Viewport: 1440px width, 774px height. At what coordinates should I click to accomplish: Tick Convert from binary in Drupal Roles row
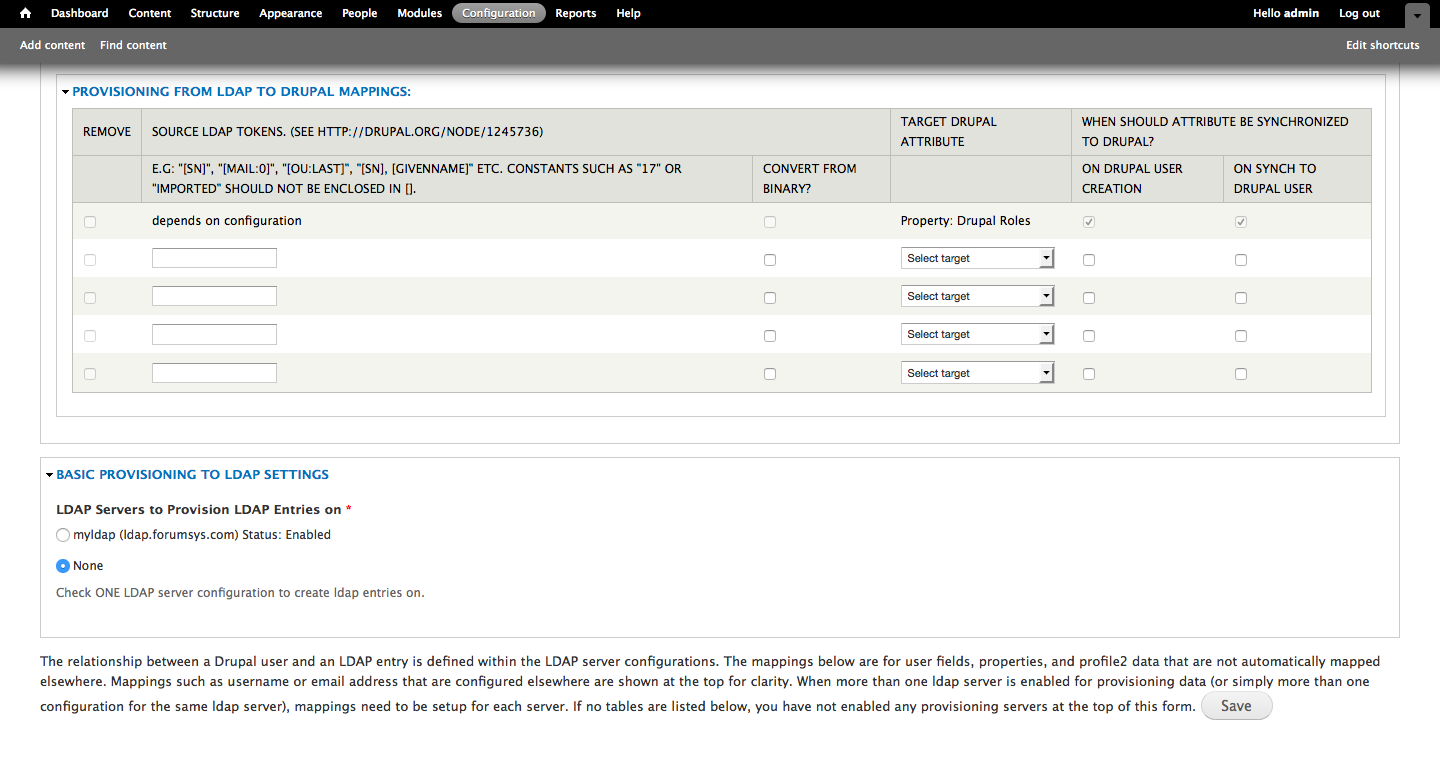pyautogui.click(x=769, y=222)
